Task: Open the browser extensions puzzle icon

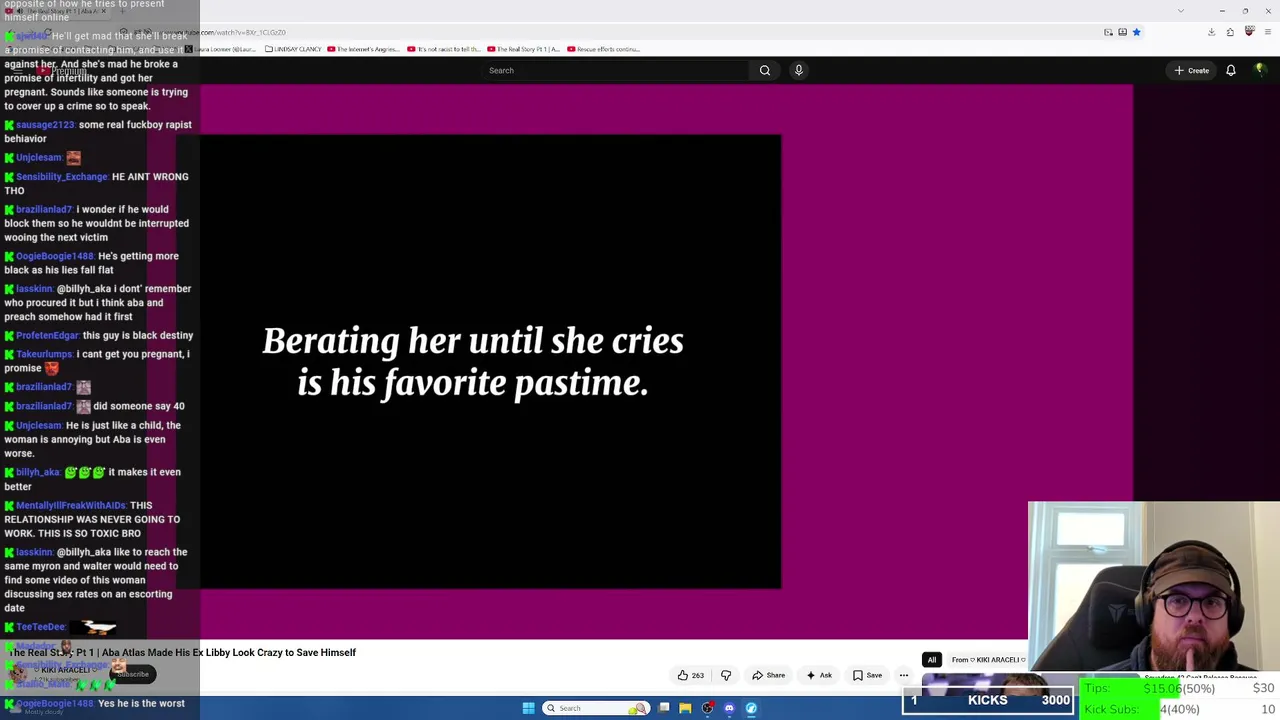Action: [x=1230, y=32]
